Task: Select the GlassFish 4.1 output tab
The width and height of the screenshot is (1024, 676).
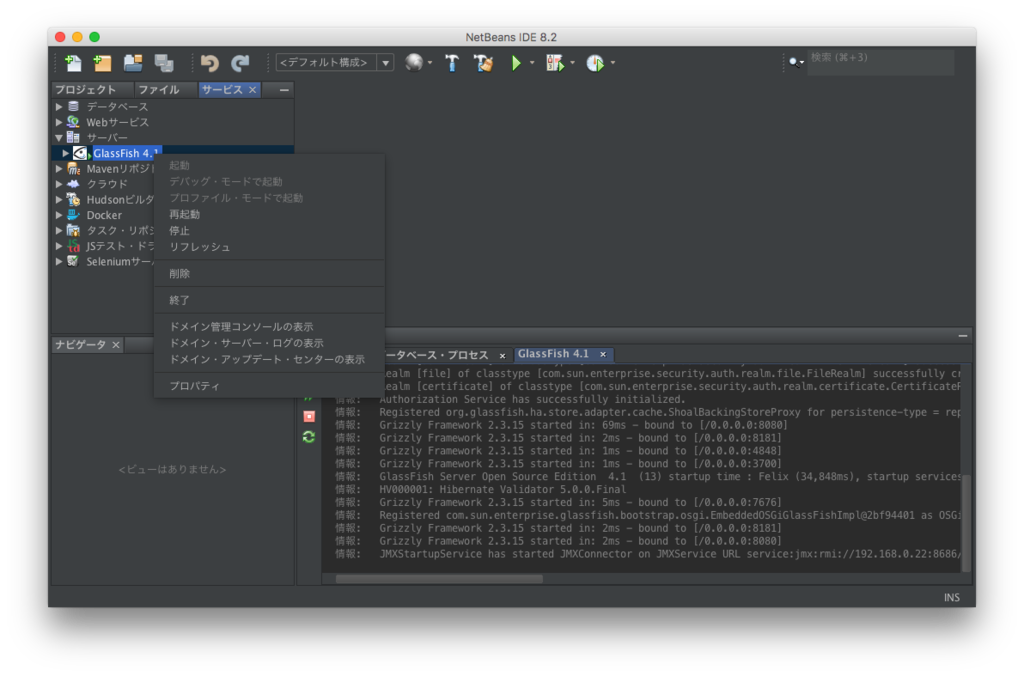Action: point(553,354)
